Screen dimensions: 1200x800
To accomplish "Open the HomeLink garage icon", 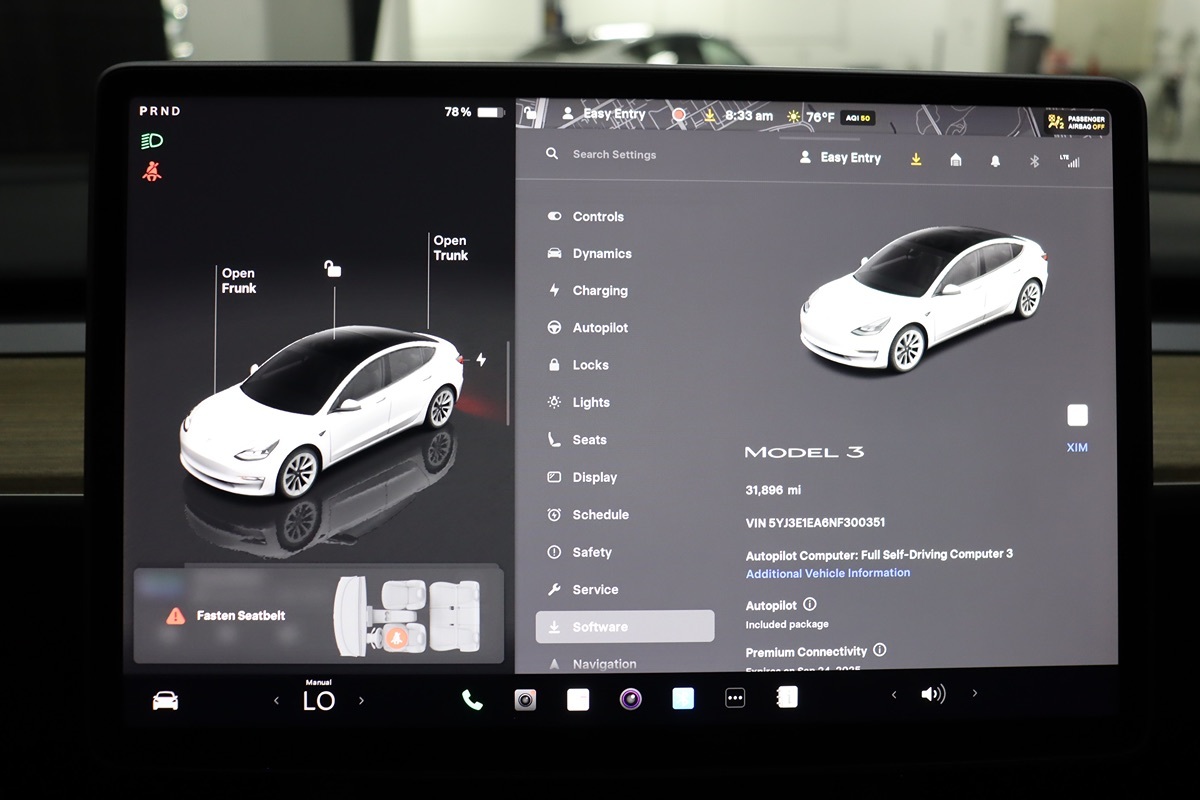I will 956,160.
